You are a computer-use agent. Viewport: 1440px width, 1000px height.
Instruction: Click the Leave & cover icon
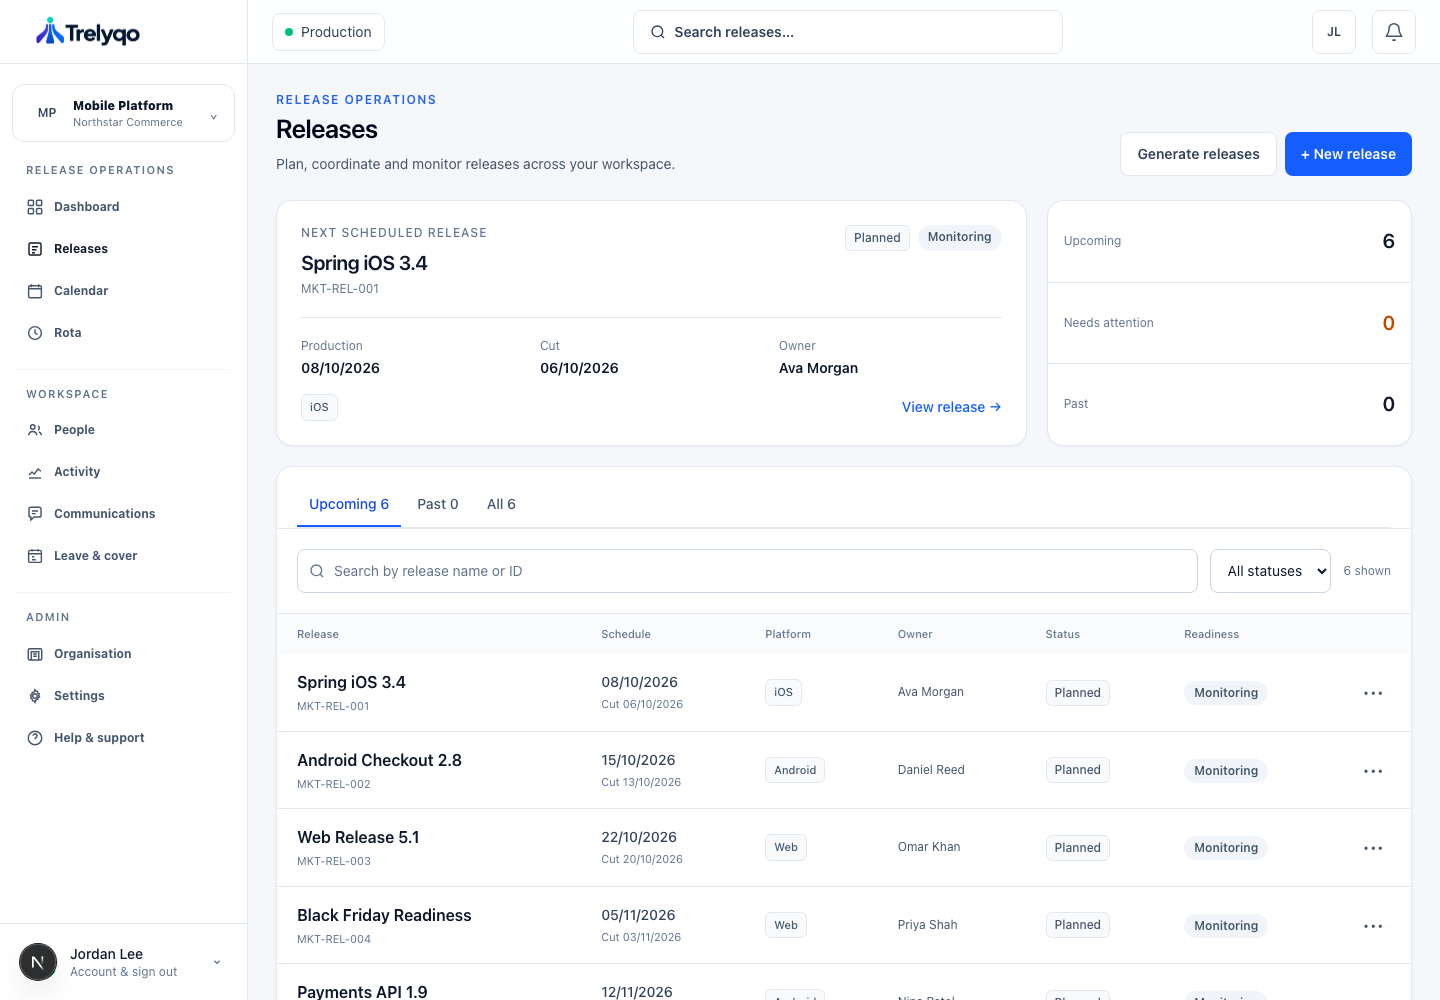35,556
